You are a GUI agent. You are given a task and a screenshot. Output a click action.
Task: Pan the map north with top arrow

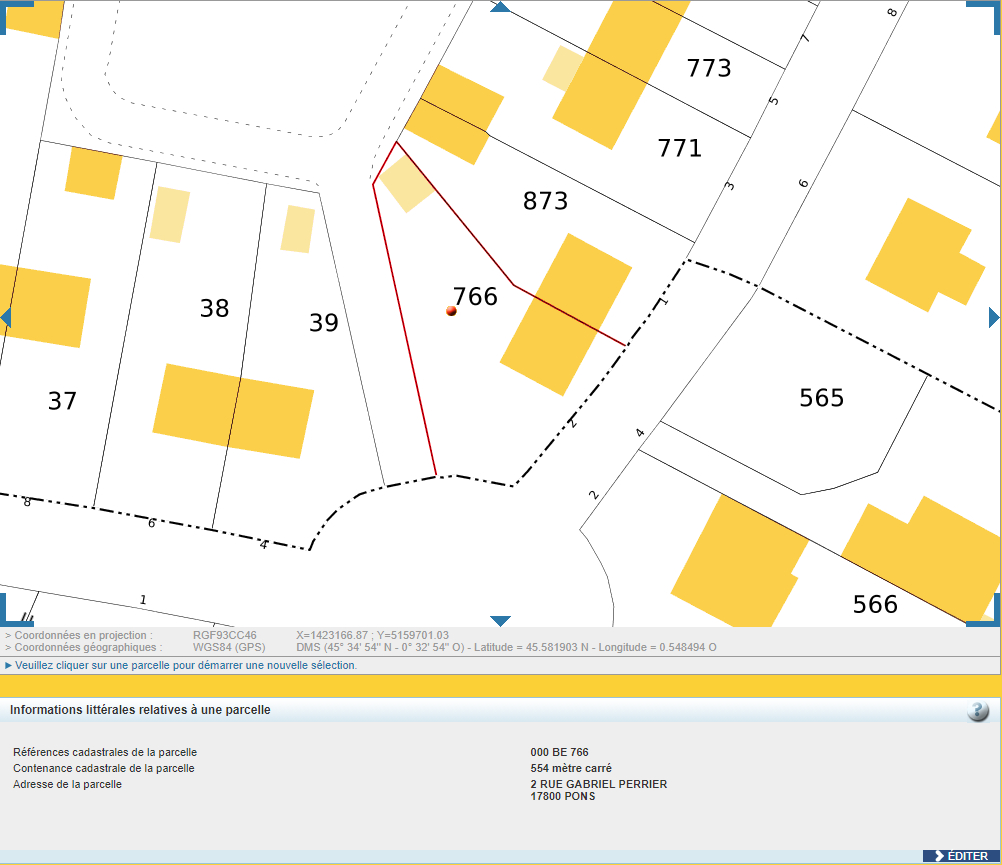(x=500, y=7)
